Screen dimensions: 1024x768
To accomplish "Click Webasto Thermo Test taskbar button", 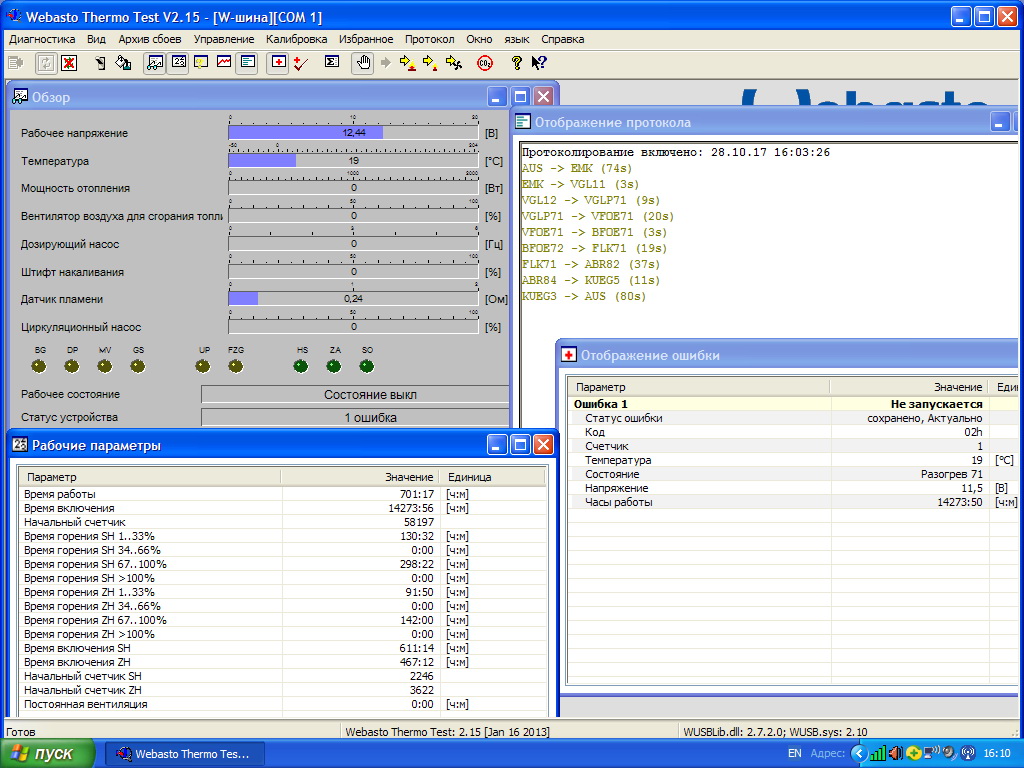I will [x=185, y=754].
